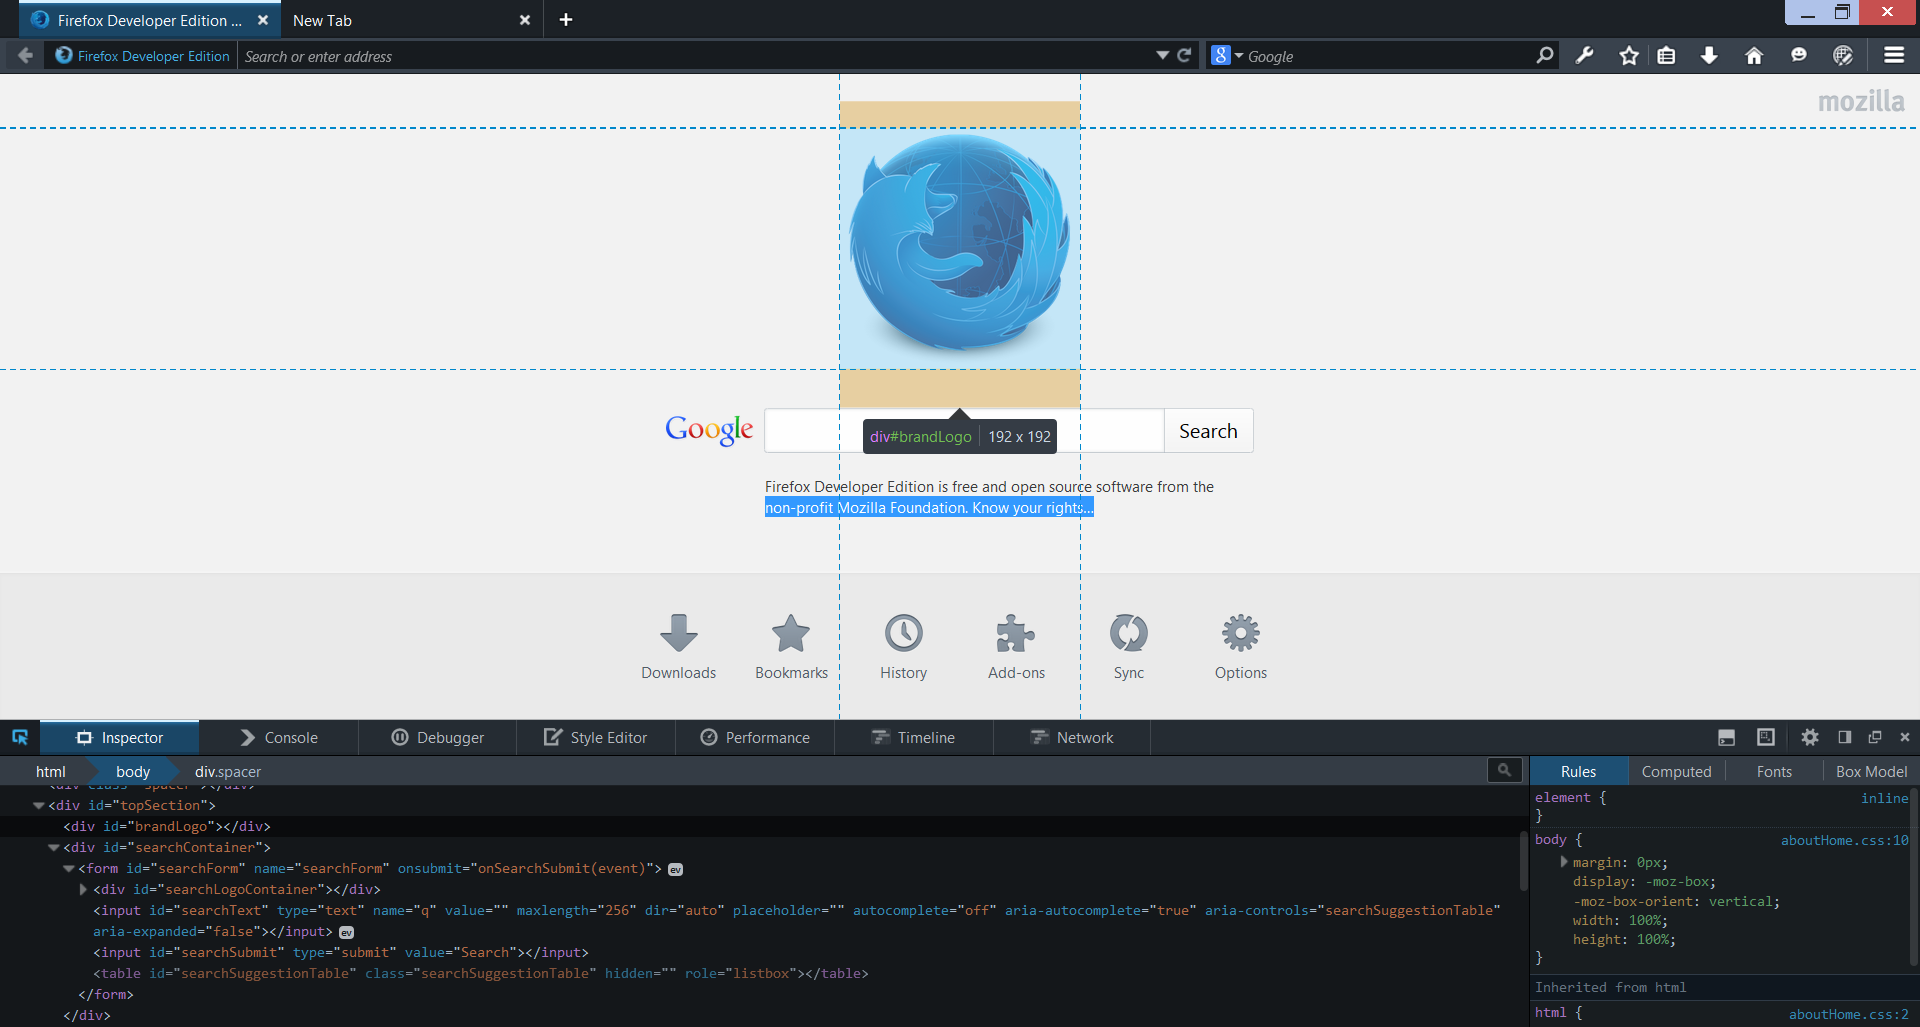Screen dimensions: 1920x1027
Task: Close the developer tools panel
Action: 1905,738
